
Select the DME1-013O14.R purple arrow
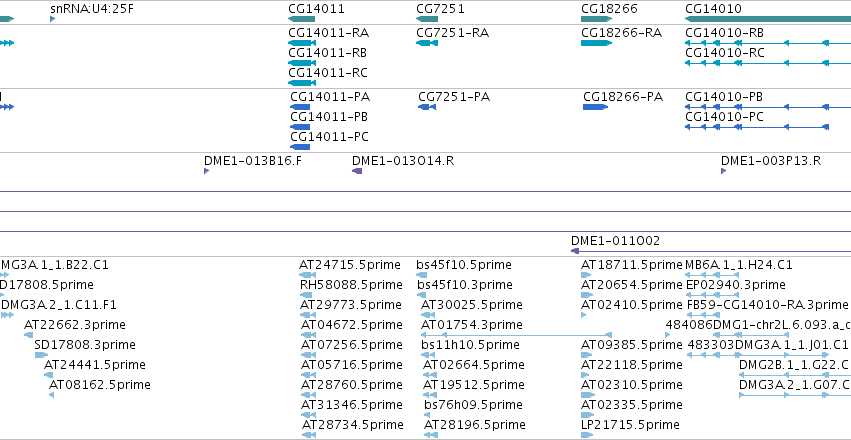(x=357, y=171)
